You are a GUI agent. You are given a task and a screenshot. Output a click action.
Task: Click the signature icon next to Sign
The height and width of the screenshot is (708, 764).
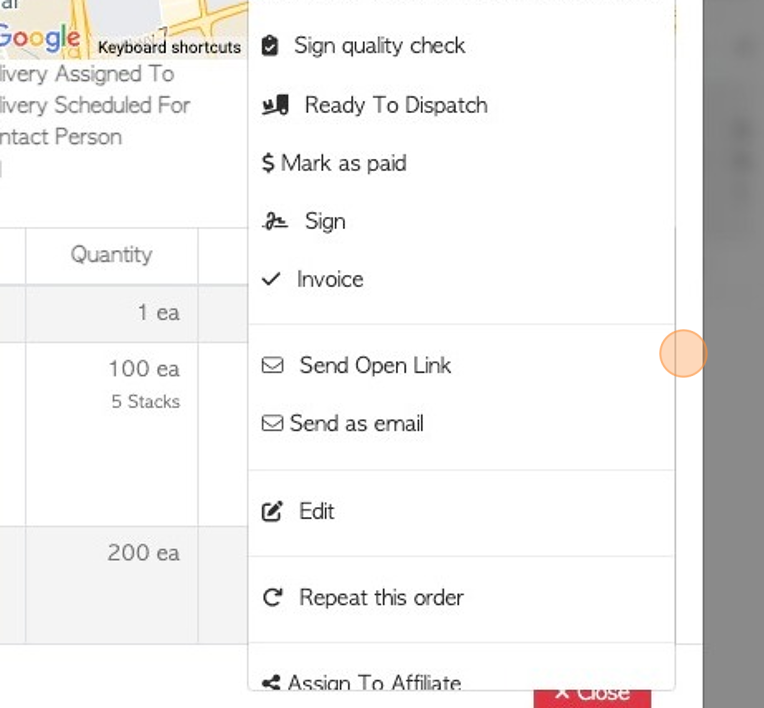[275, 222]
